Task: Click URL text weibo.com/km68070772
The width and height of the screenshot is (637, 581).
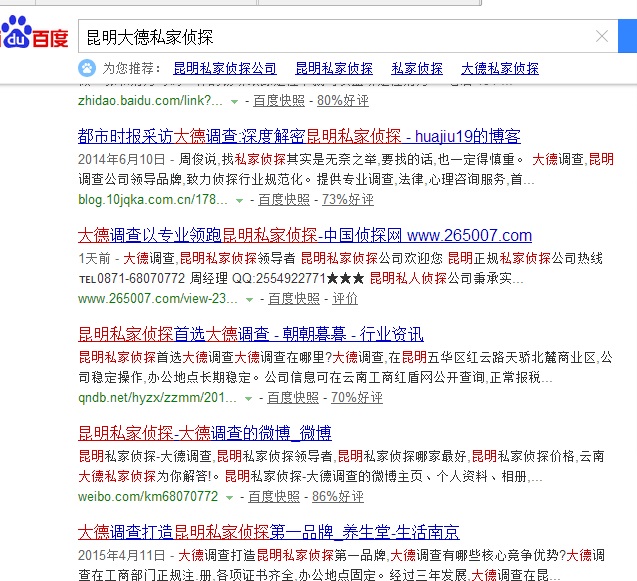Action: click(148, 496)
